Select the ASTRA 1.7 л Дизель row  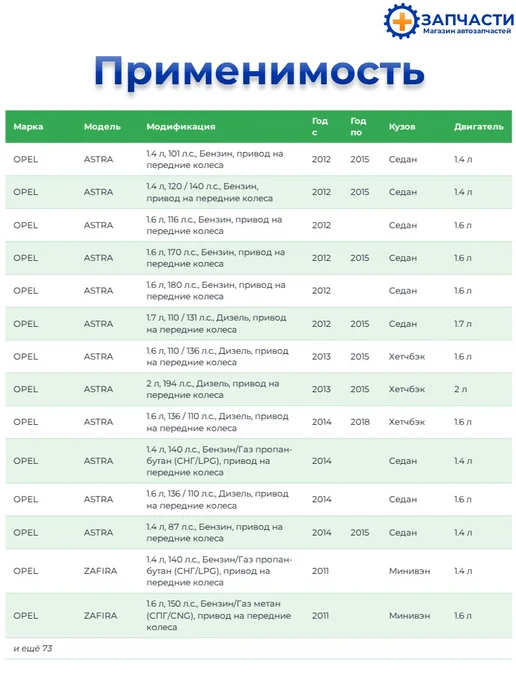[x=258, y=324]
